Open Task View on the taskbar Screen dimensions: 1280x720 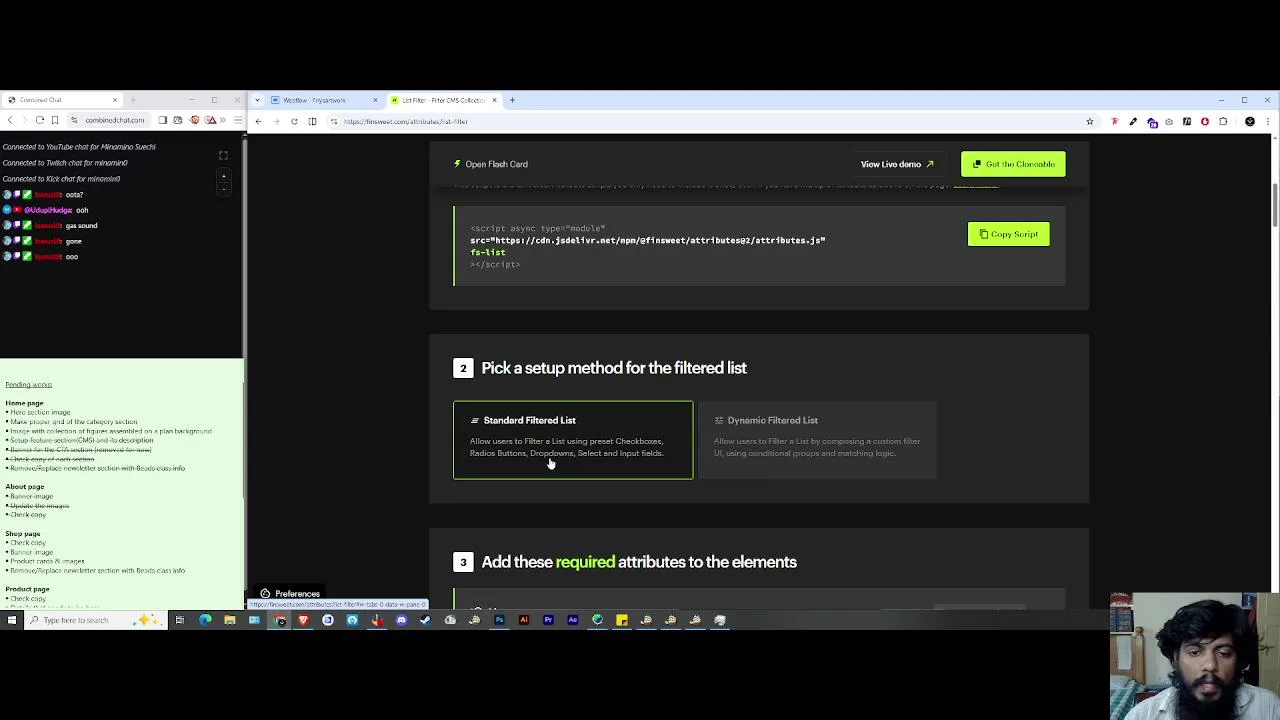pyautogui.click(x=179, y=620)
